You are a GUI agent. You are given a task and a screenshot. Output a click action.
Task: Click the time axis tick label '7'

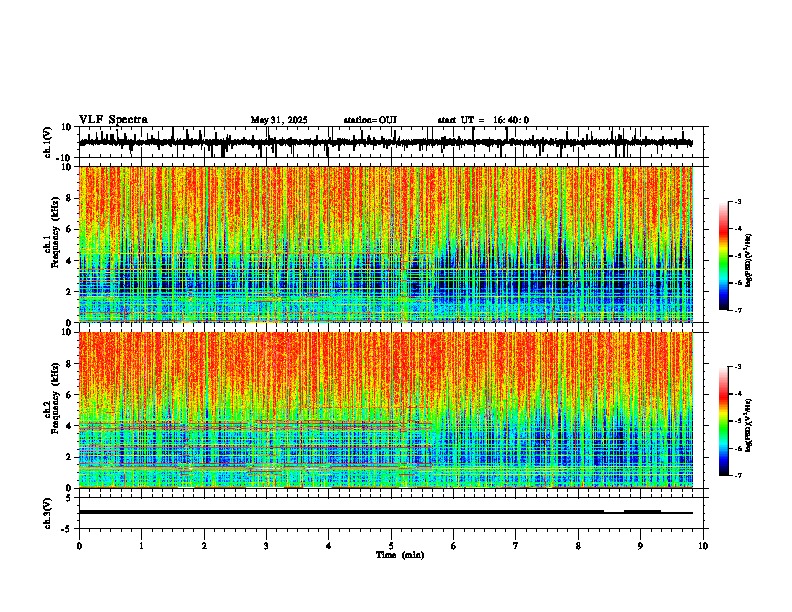pos(516,546)
